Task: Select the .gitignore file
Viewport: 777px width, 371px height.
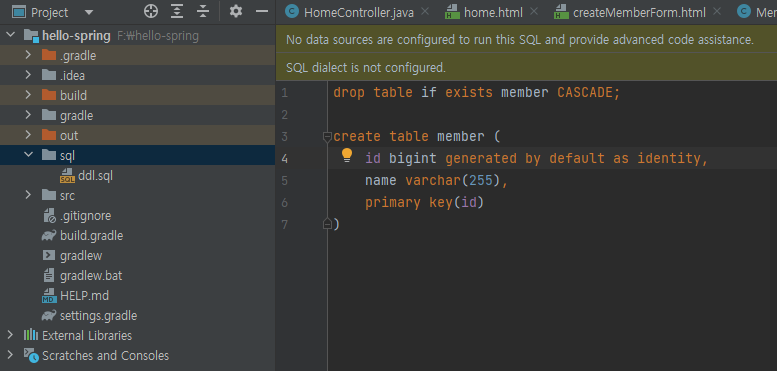Action: [85, 215]
